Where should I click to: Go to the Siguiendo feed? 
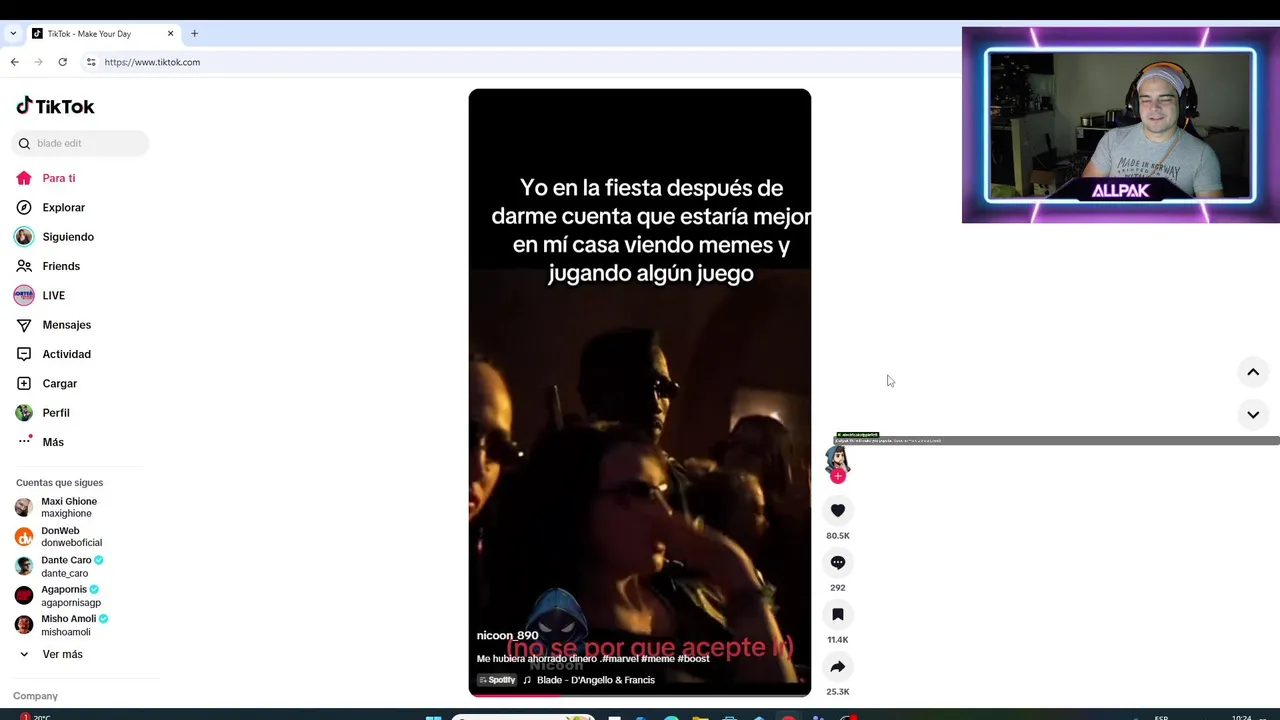[x=68, y=237]
